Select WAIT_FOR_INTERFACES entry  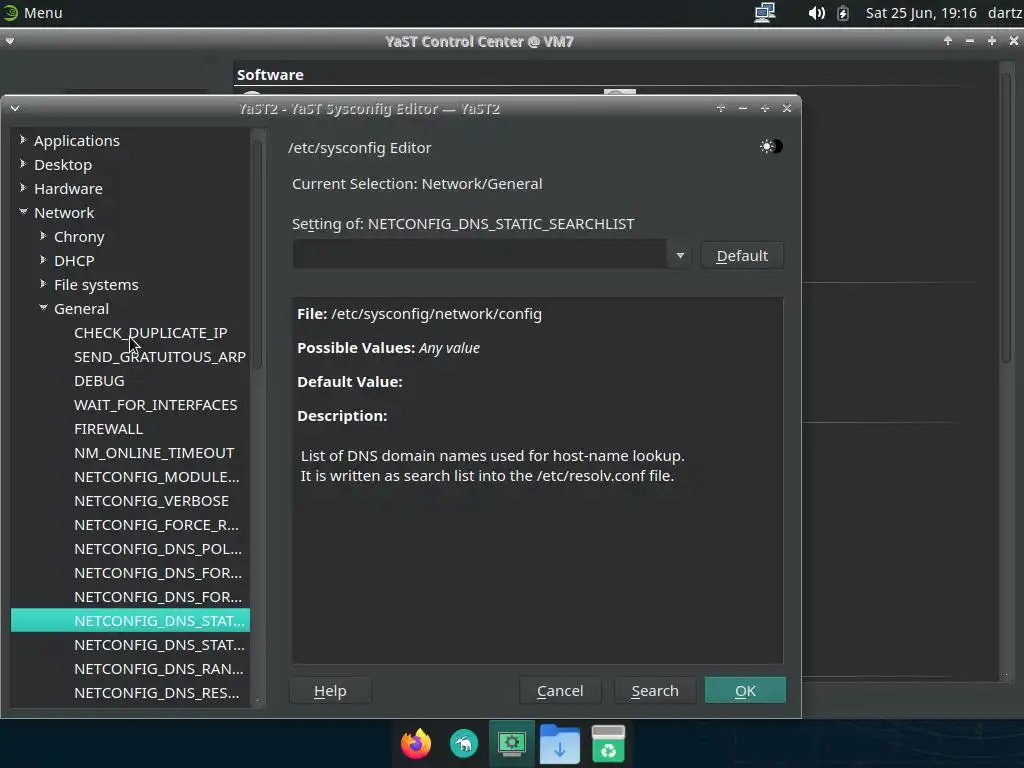click(x=155, y=405)
